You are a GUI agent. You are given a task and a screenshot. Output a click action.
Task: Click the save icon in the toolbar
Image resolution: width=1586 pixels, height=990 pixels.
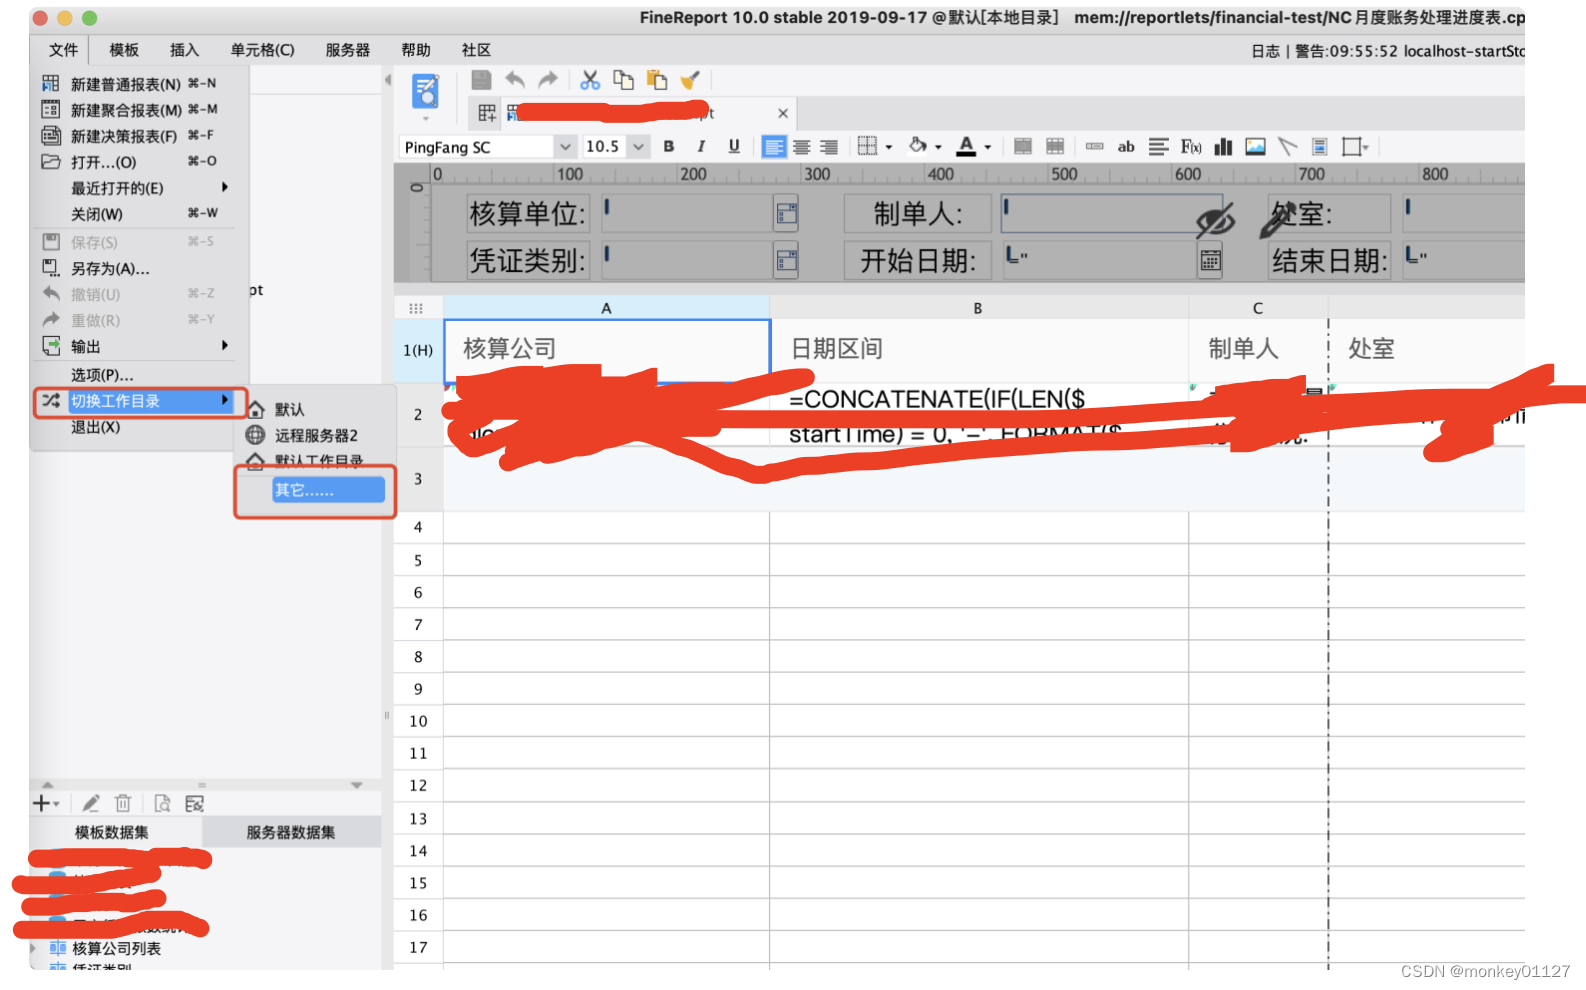tap(481, 80)
